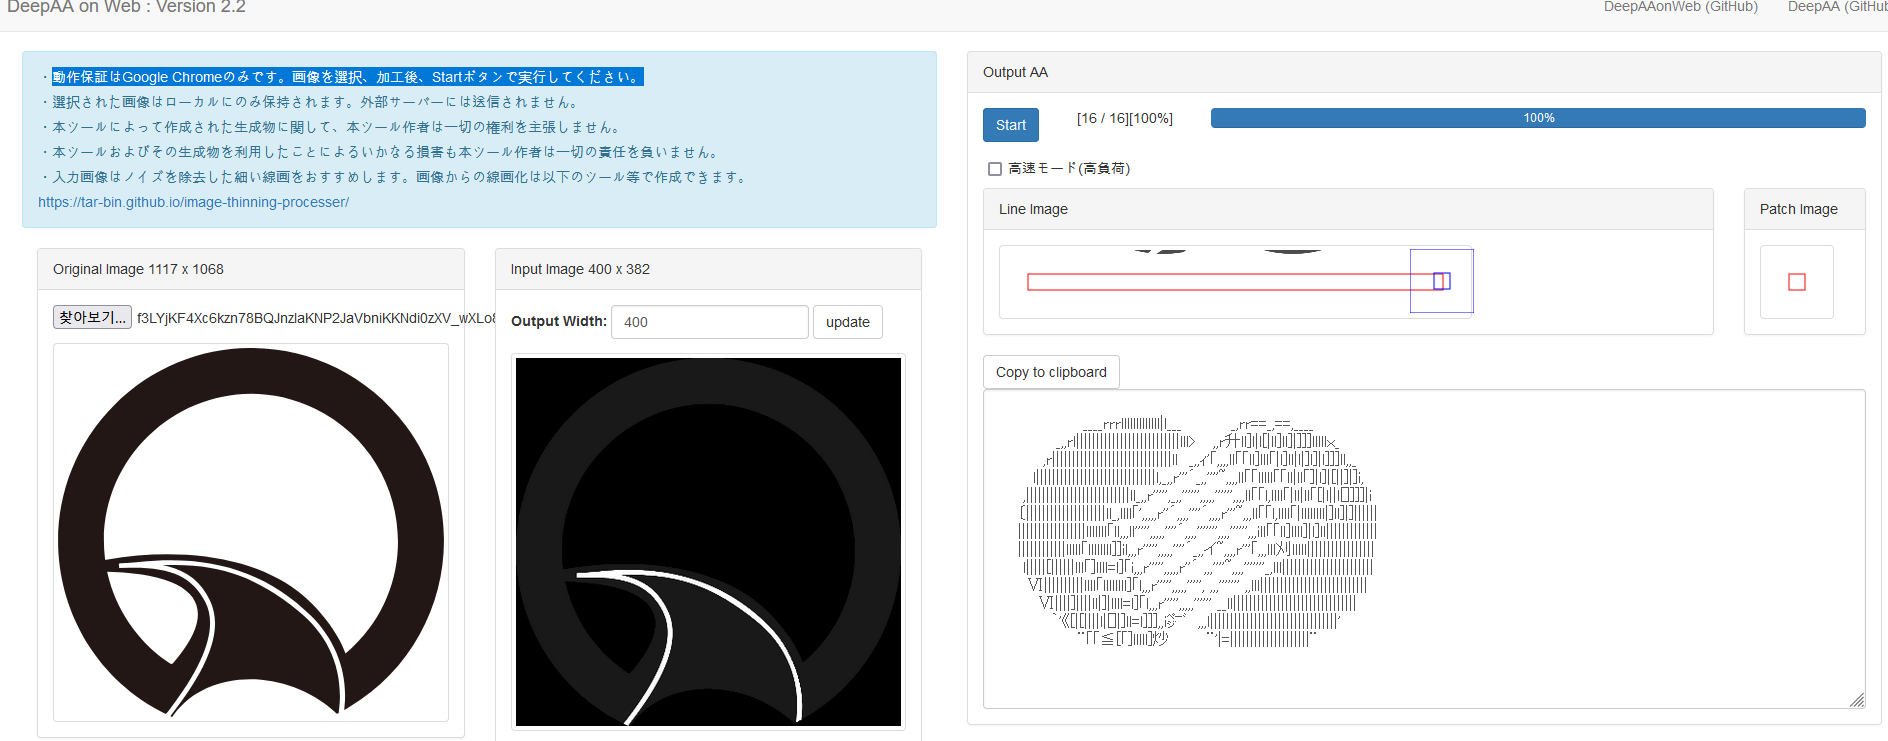Click the 100% progress bar
The image size is (1888, 741).
[x=1537, y=118]
